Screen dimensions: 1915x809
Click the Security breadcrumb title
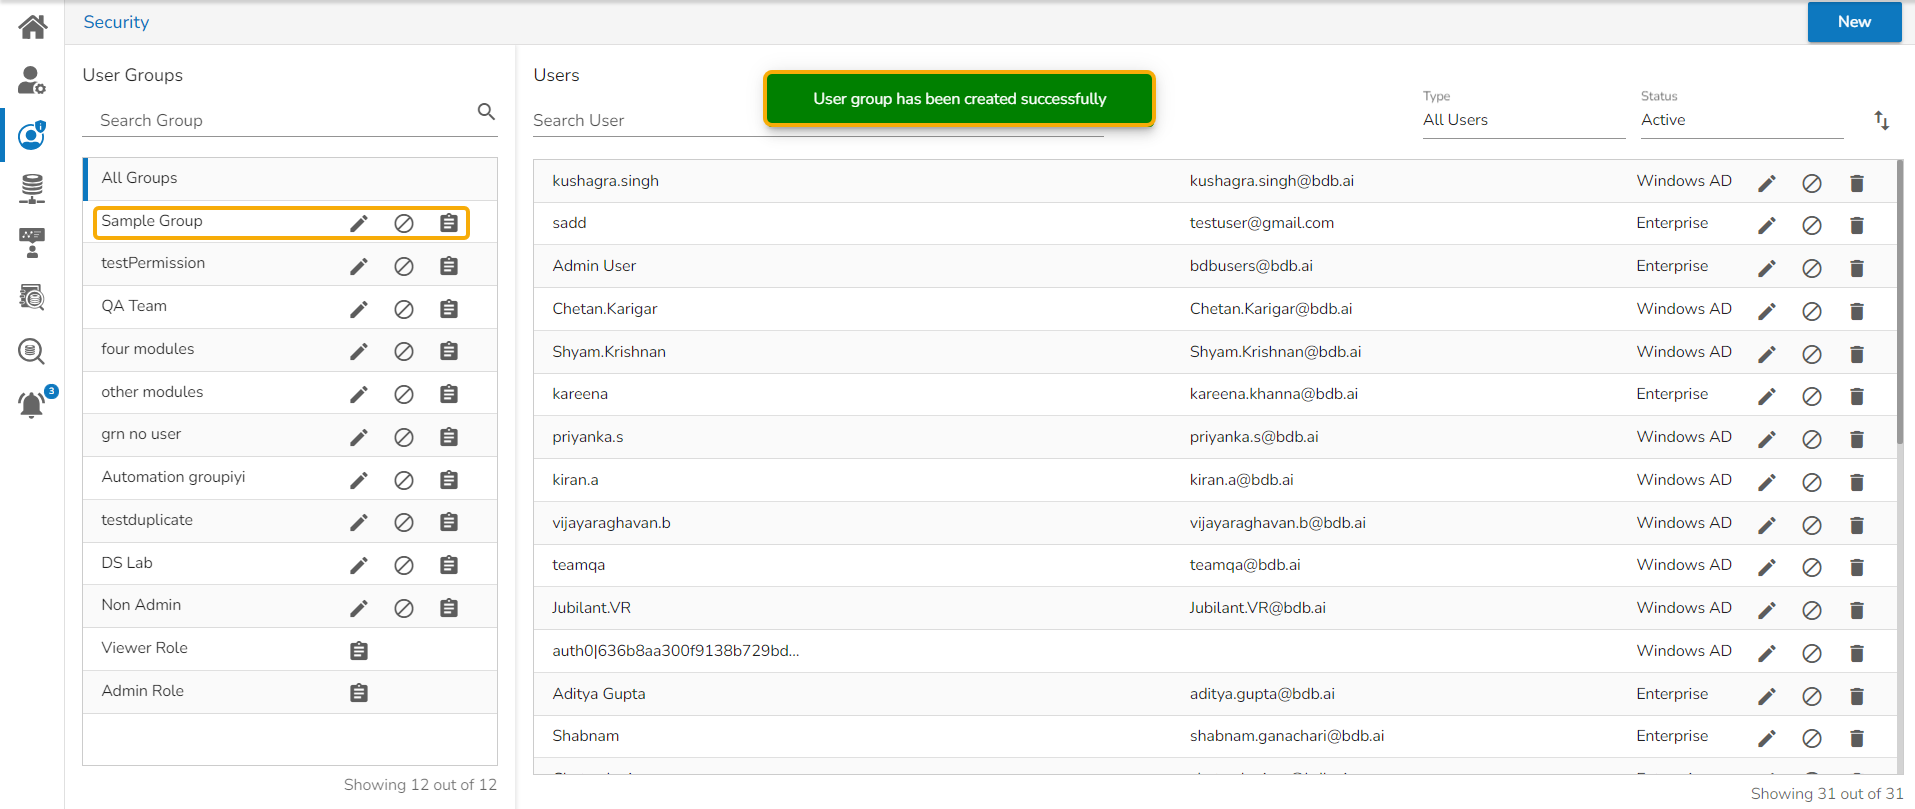click(116, 22)
